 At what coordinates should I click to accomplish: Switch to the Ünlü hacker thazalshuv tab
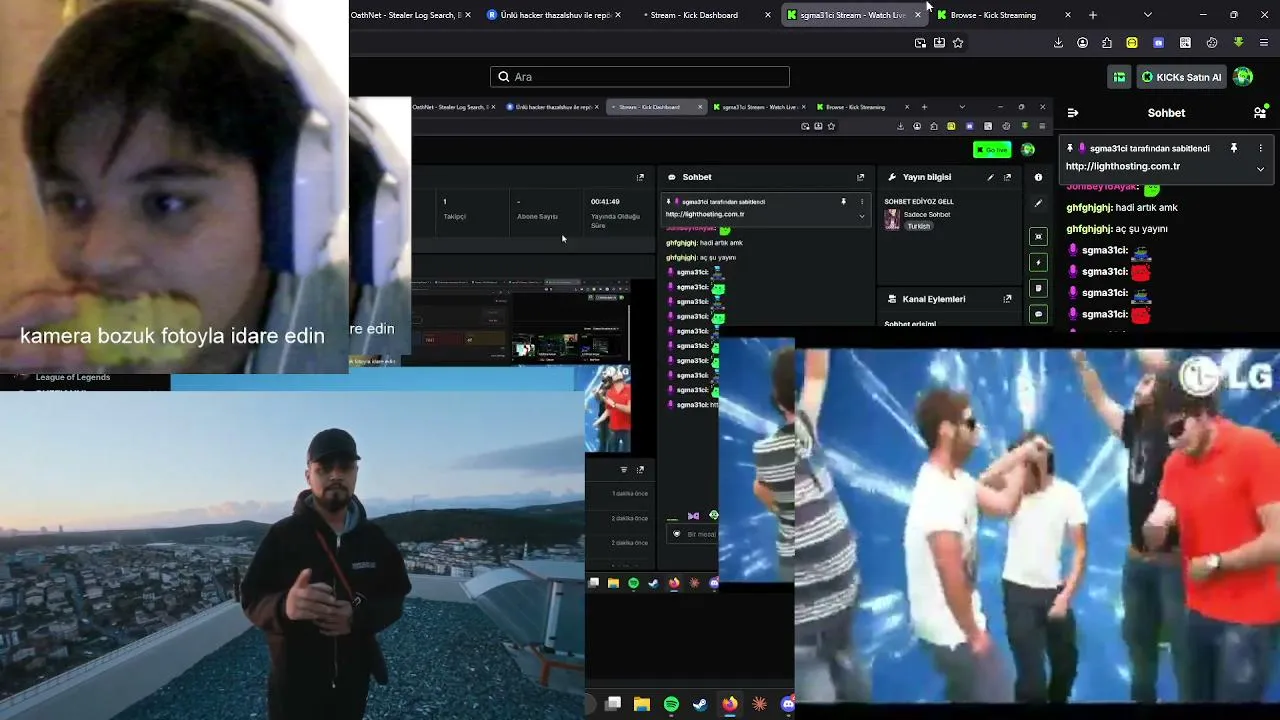click(554, 15)
